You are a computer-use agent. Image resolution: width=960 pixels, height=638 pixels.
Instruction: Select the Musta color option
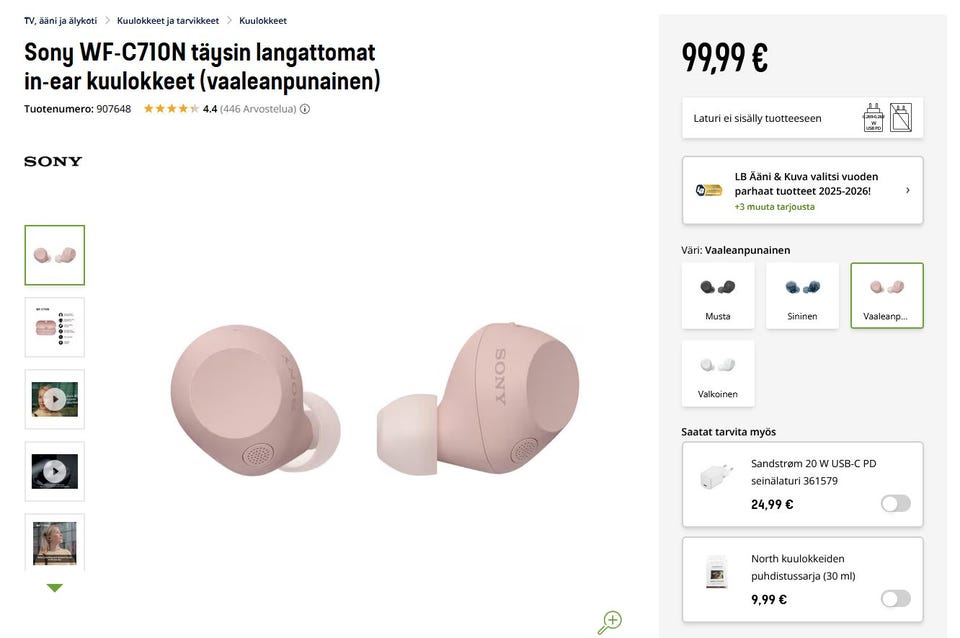coord(718,296)
